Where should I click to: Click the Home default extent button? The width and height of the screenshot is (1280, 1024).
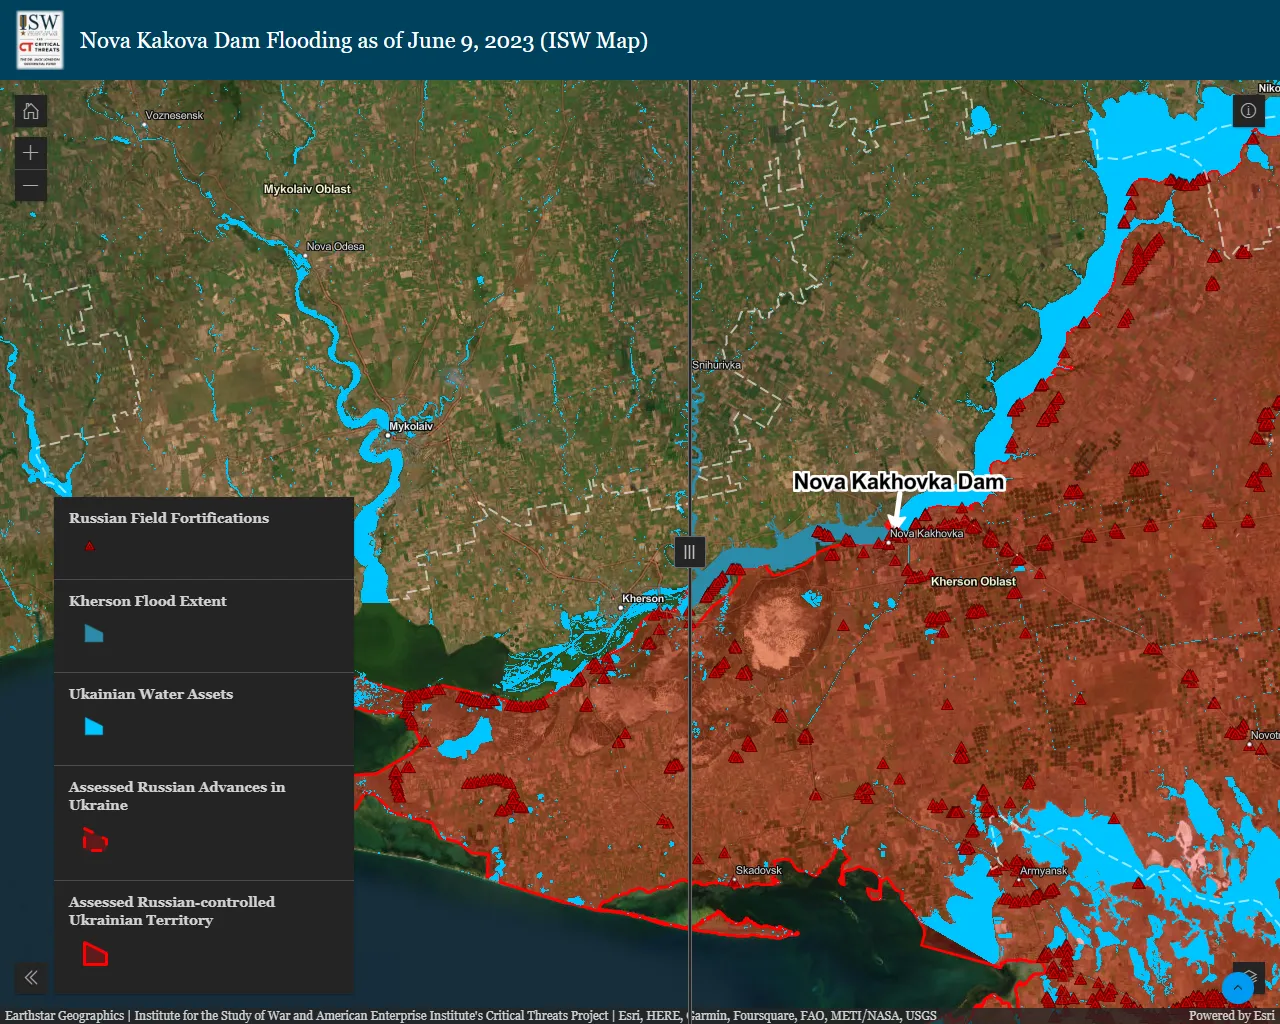(31, 111)
